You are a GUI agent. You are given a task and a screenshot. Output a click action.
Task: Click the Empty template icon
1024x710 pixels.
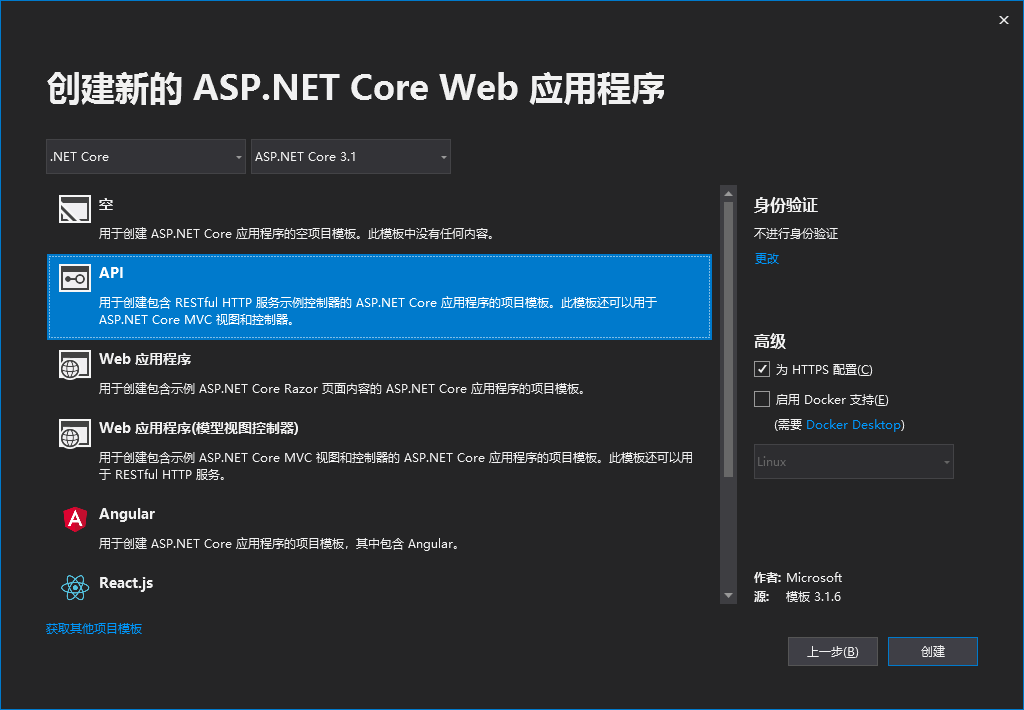(75, 209)
